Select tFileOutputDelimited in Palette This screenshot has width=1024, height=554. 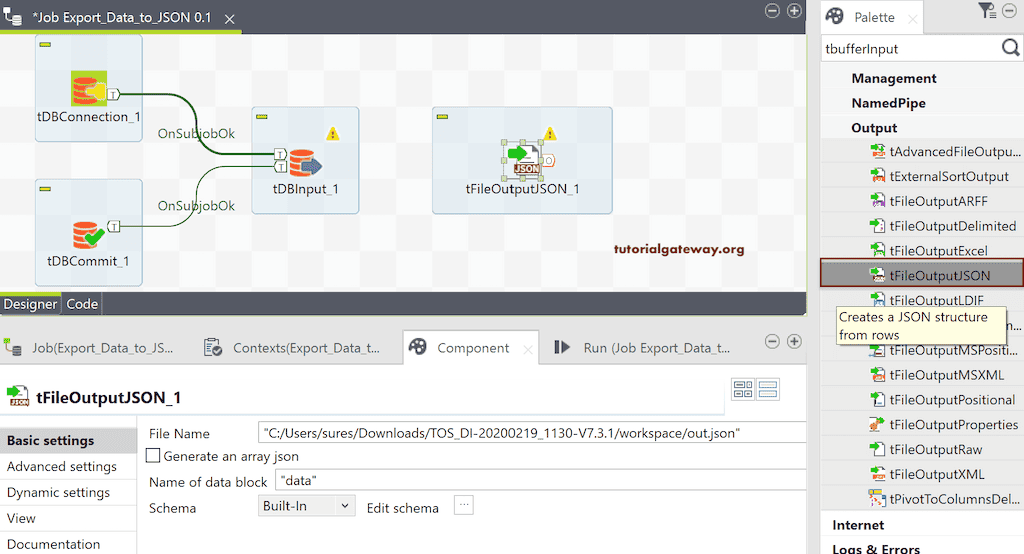pyautogui.click(x=943, y=226)
